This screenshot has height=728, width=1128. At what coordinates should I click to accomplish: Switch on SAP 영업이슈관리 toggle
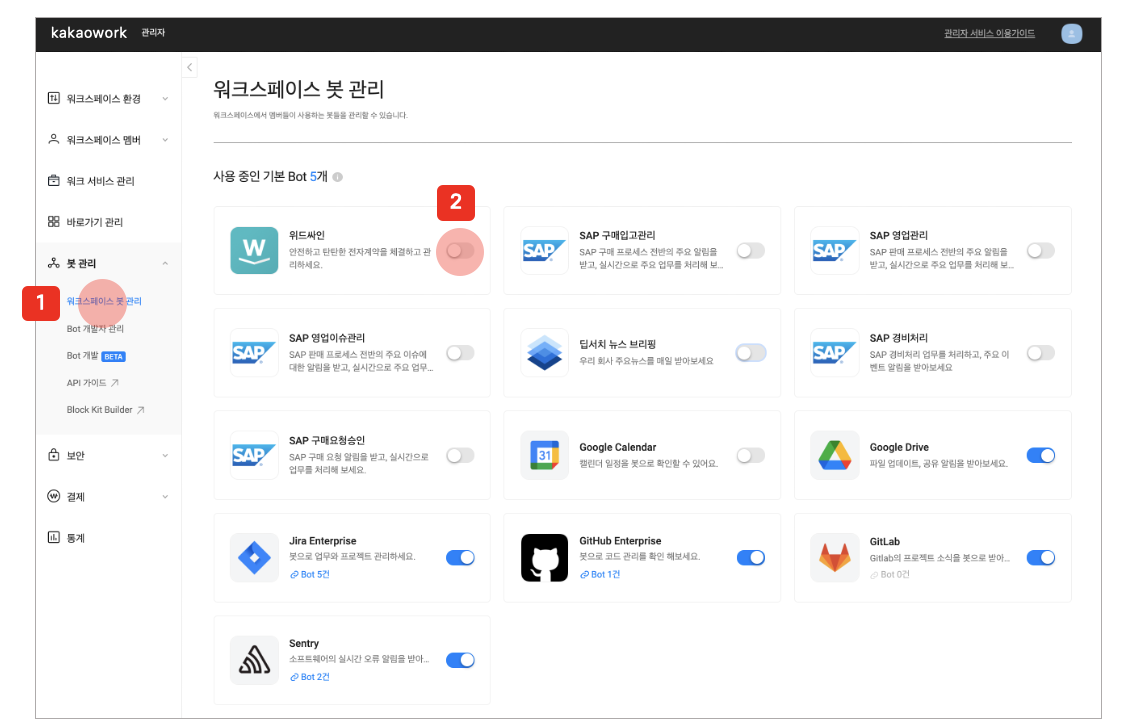[x=460, y=352]
